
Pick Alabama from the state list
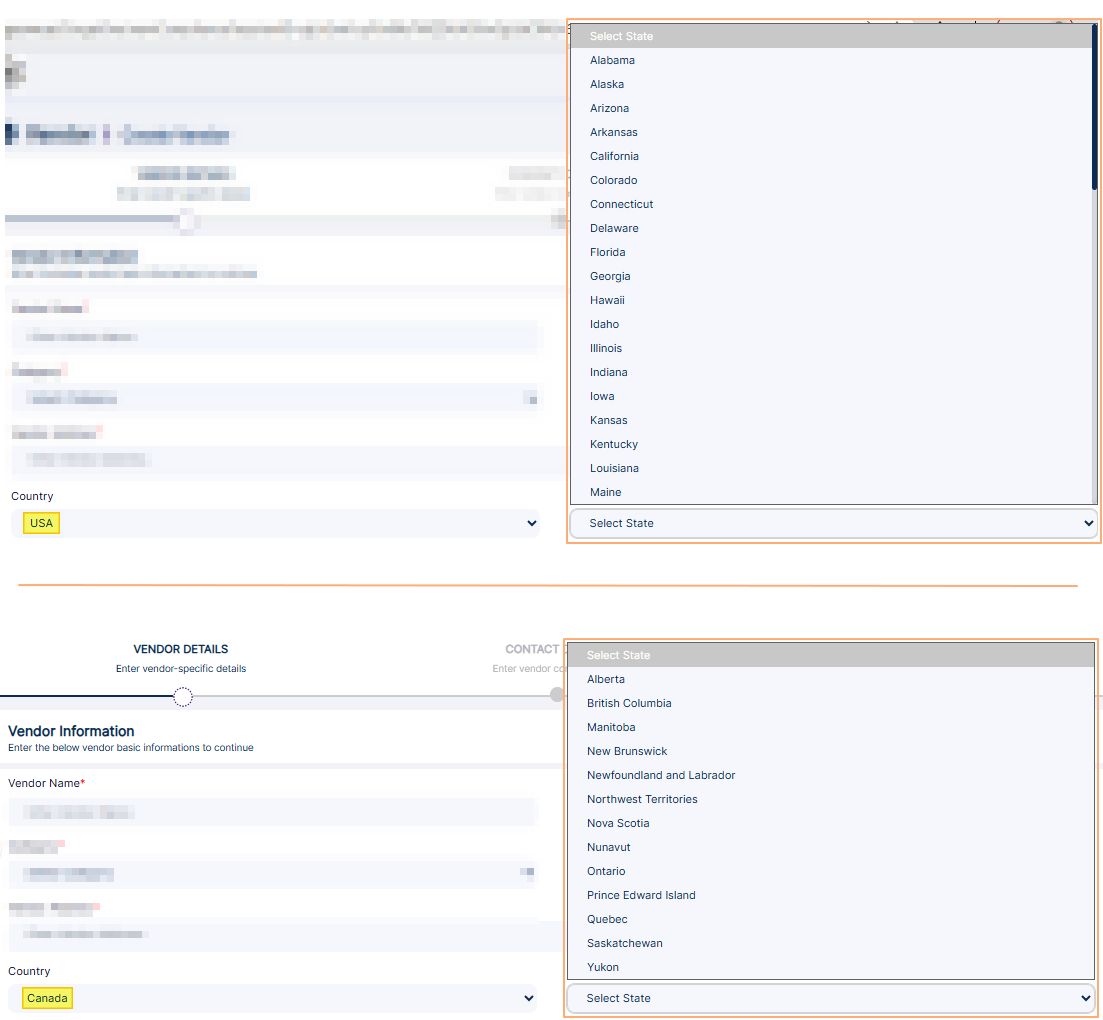(612, 60)
